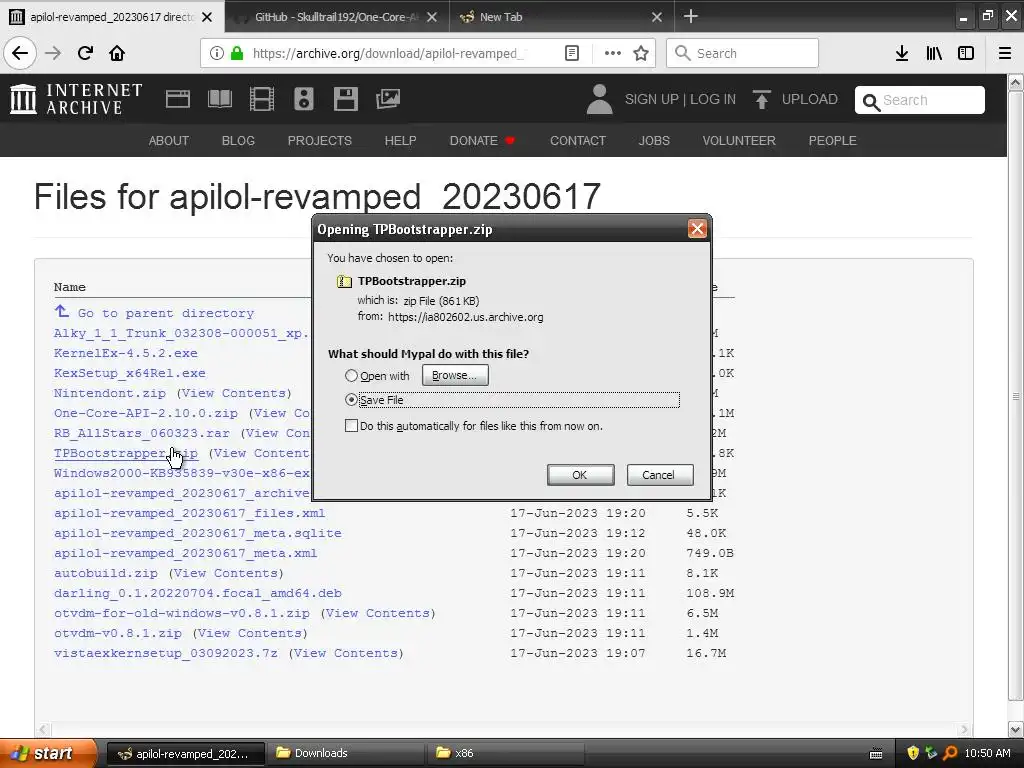Cancel the file download dialog
The image size is (1024, 768).
tap(660, 475)
